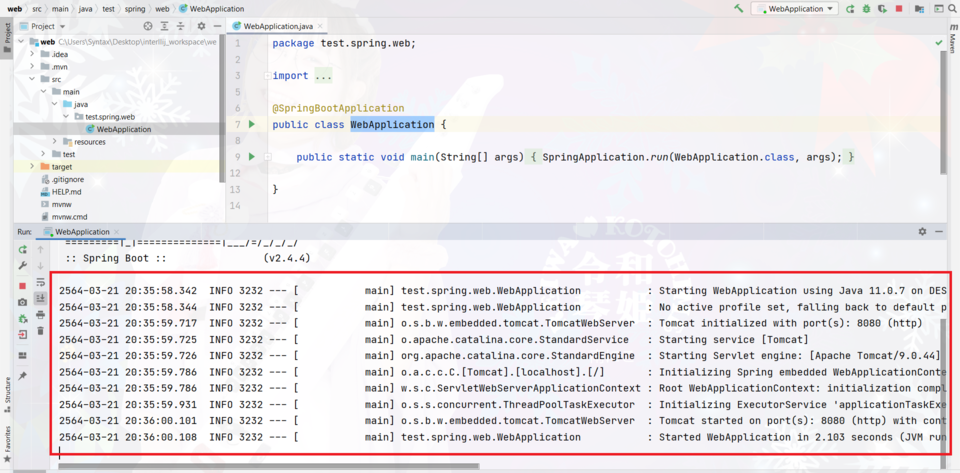Toggle the Project tool window side tab
960x473 pixels.
click(7, 38)
